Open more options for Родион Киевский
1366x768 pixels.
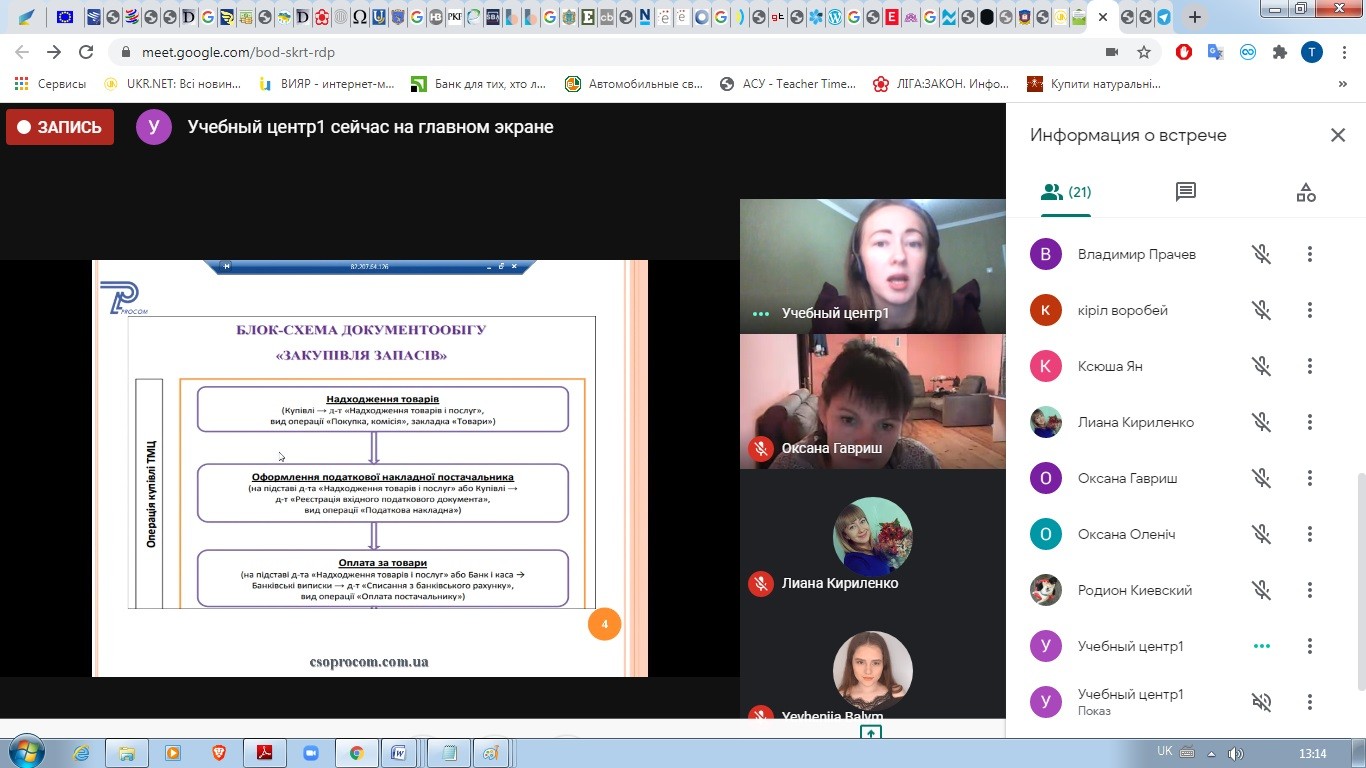click(1310, 590)
